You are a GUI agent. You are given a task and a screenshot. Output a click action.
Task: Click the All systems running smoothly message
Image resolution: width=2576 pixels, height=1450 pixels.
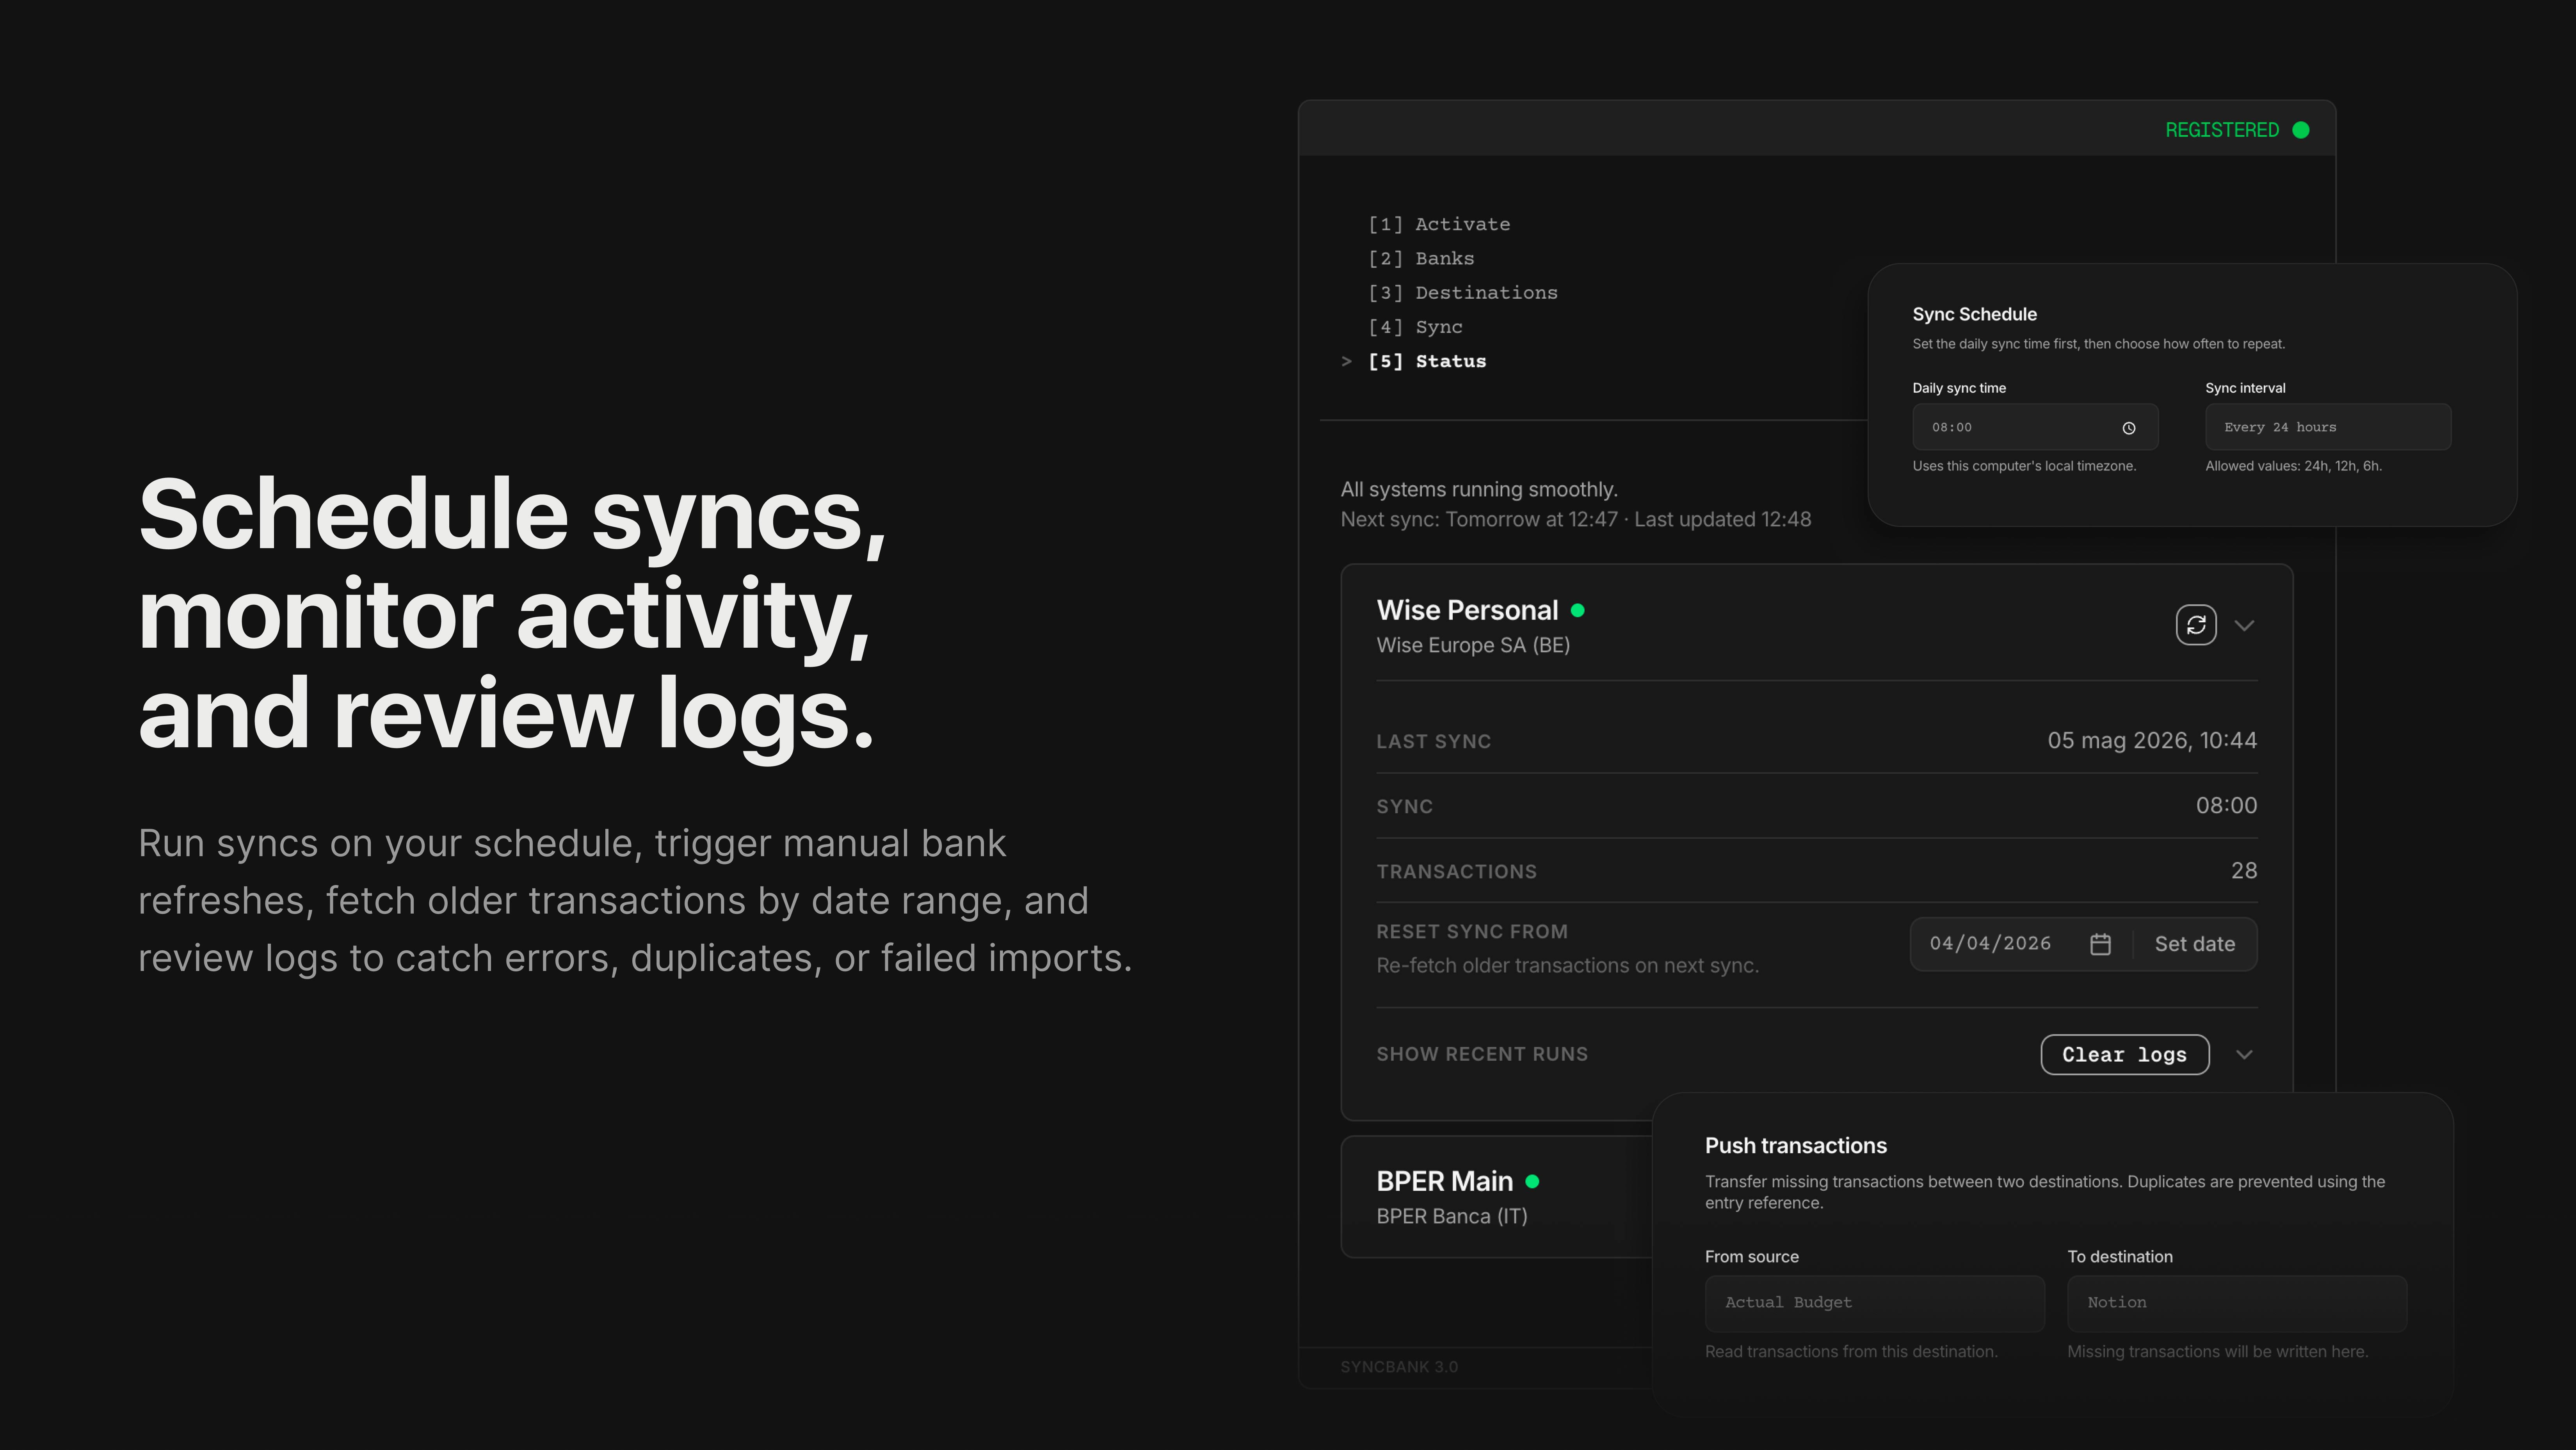click(x=1479, y=489)
